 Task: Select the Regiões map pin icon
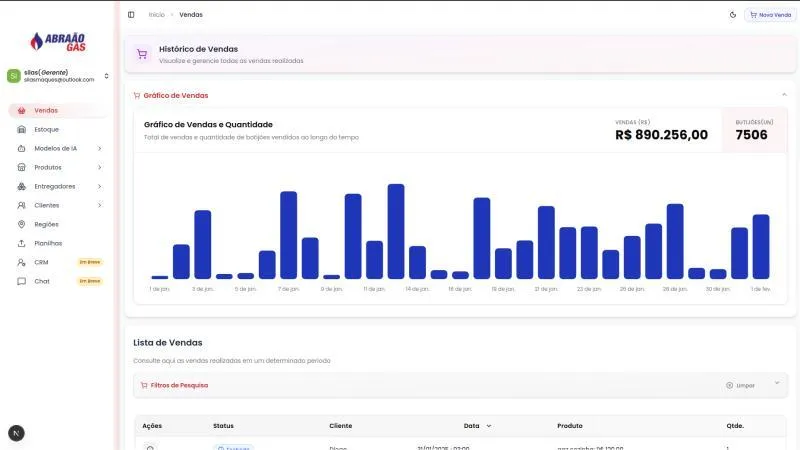[x=22, y=224]
